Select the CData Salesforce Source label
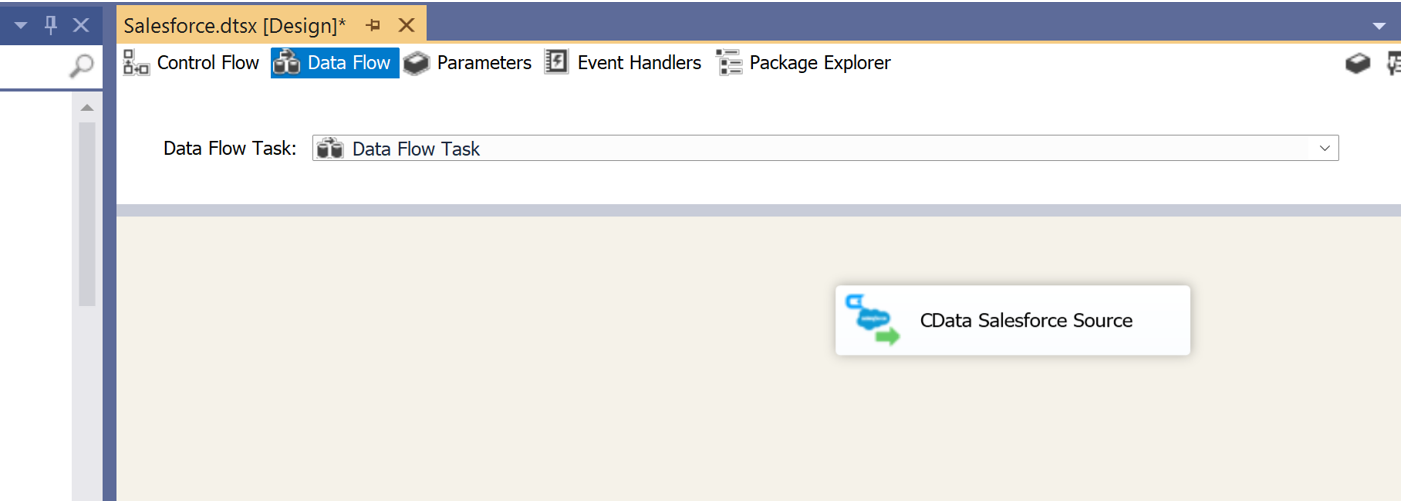The width and height of the screenshot is (1401, 501). click(x=1026, y=321)
